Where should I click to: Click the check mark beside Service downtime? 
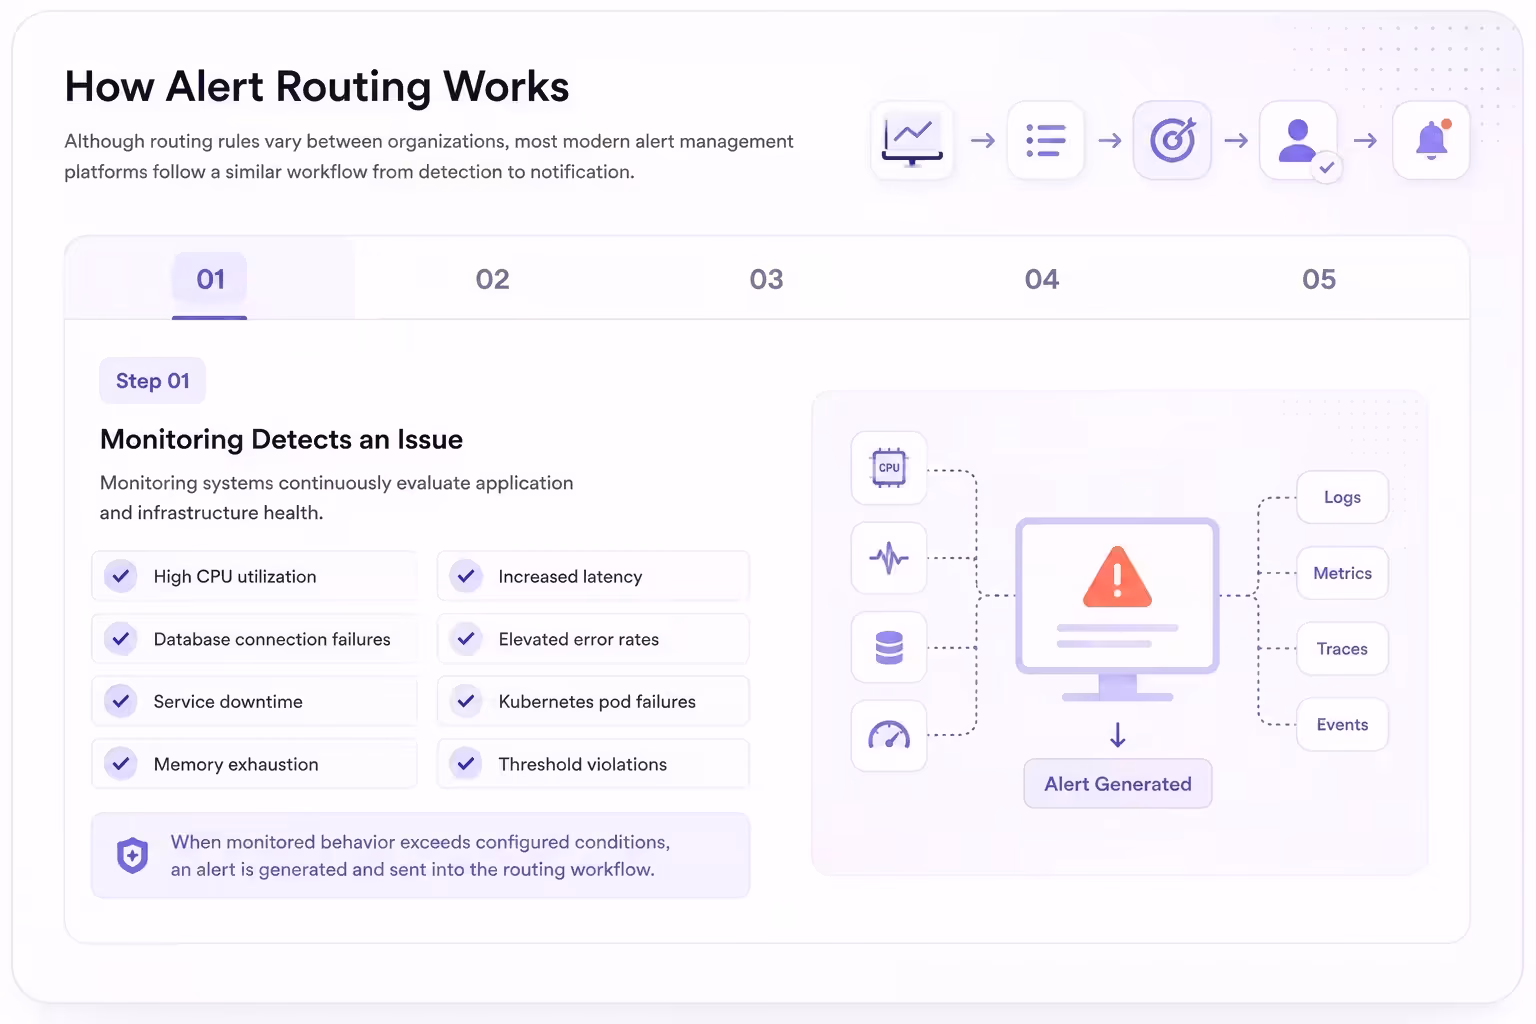(x=121, y=701)
